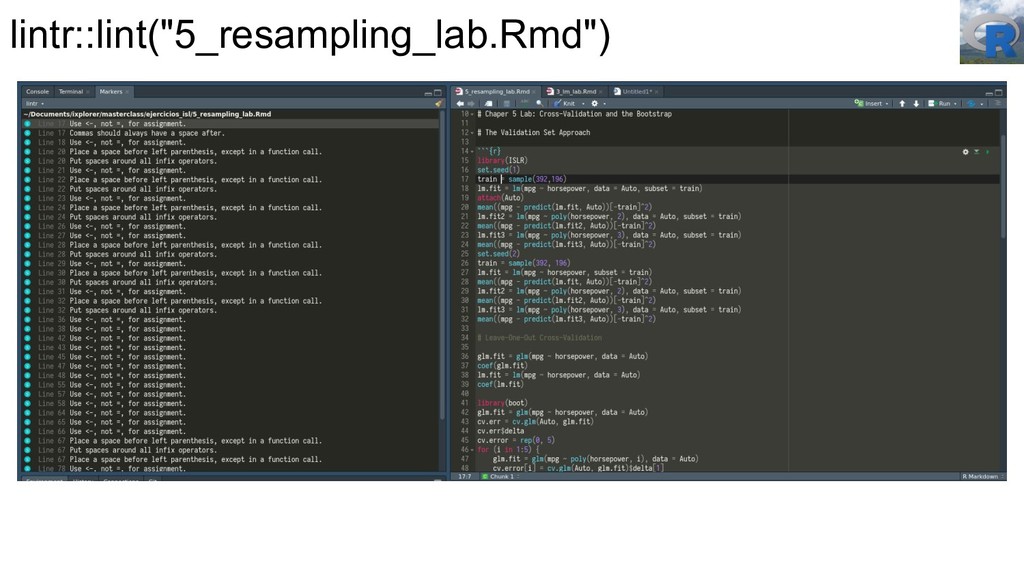Select marker 'Line 17 Use <-, not =, for assignment'
Screen dimensions: 1024x576
pos(232,123)
